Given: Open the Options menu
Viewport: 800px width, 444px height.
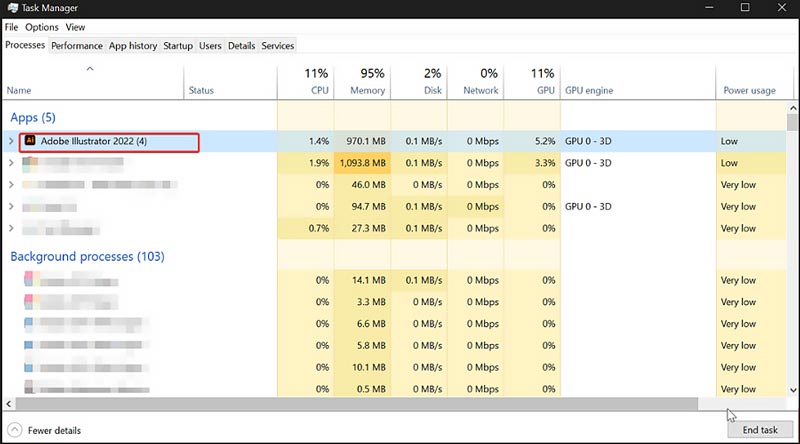Looking at the screenshot, I should (42, 27).
